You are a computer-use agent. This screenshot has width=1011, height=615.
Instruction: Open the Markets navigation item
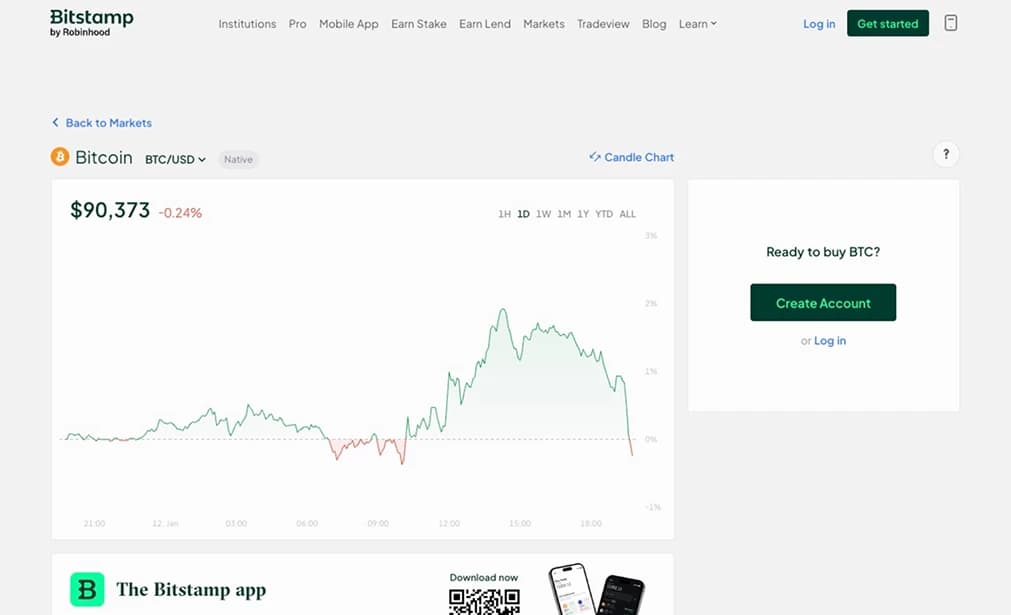tap(543, 24)
